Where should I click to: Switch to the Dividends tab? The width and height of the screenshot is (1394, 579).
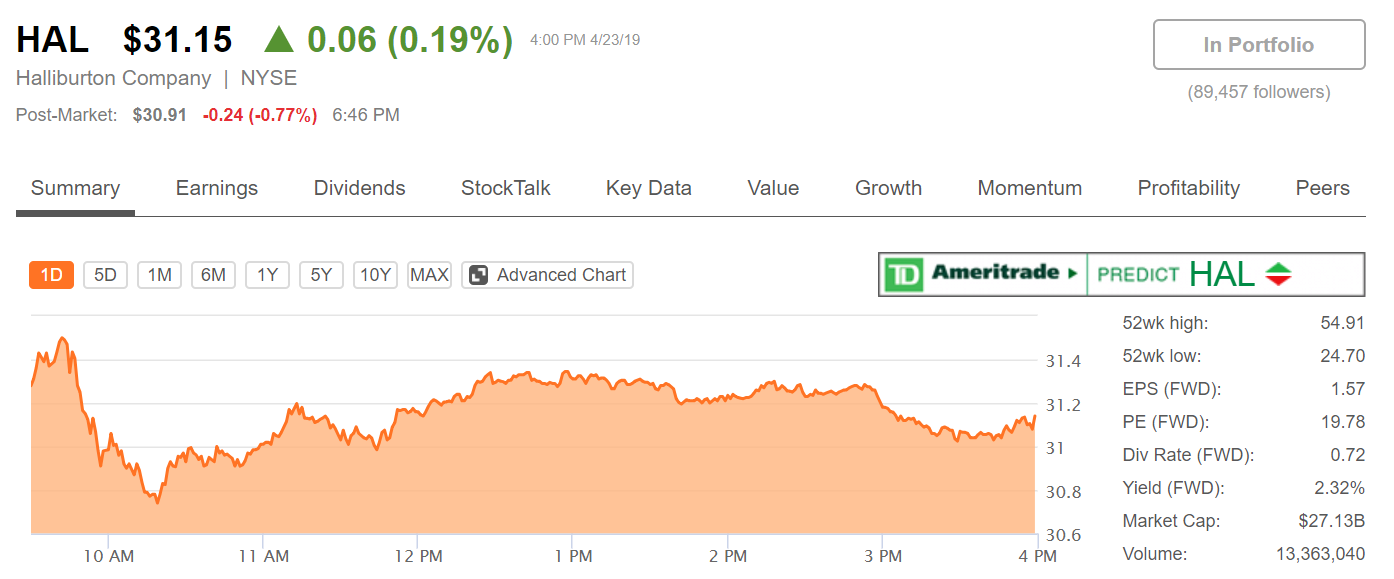[x=359, y=188]
